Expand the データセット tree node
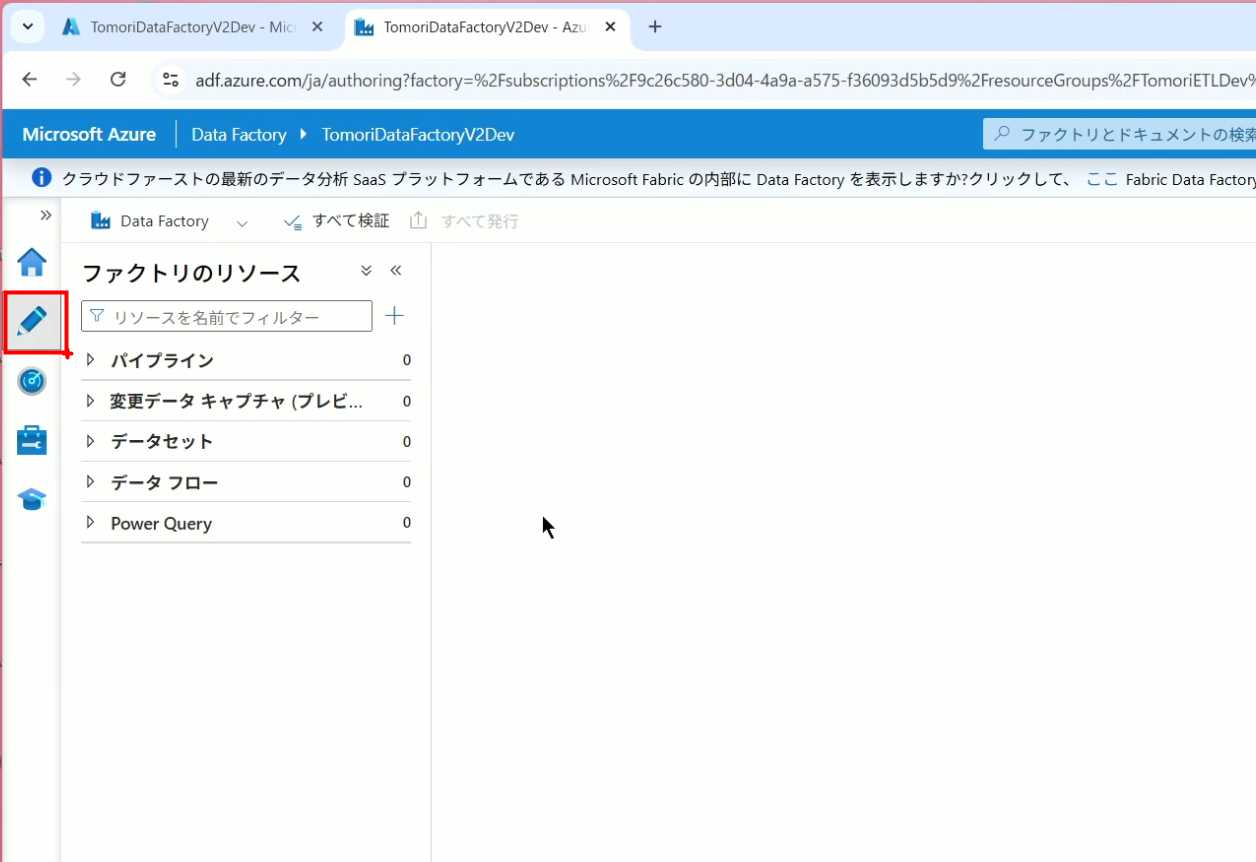The image size is (1256, 862). tap(91, 441)
